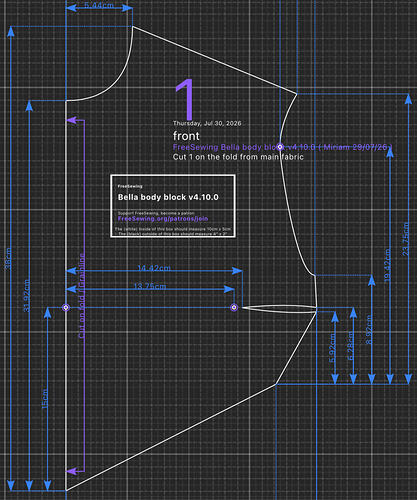
Task: Click the 19.42cm vertical dimension label
Action: pyautogui.click(x=387, y=265)
